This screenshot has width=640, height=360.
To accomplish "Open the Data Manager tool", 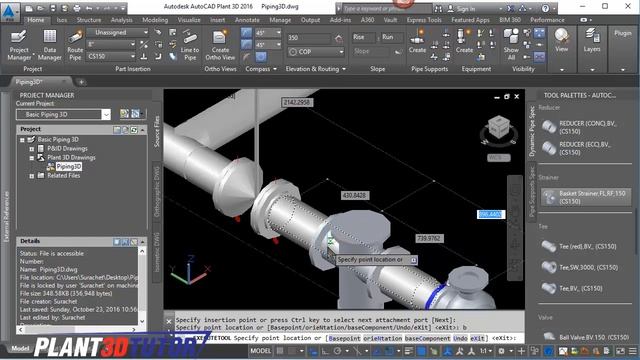I will click(49, 45).
